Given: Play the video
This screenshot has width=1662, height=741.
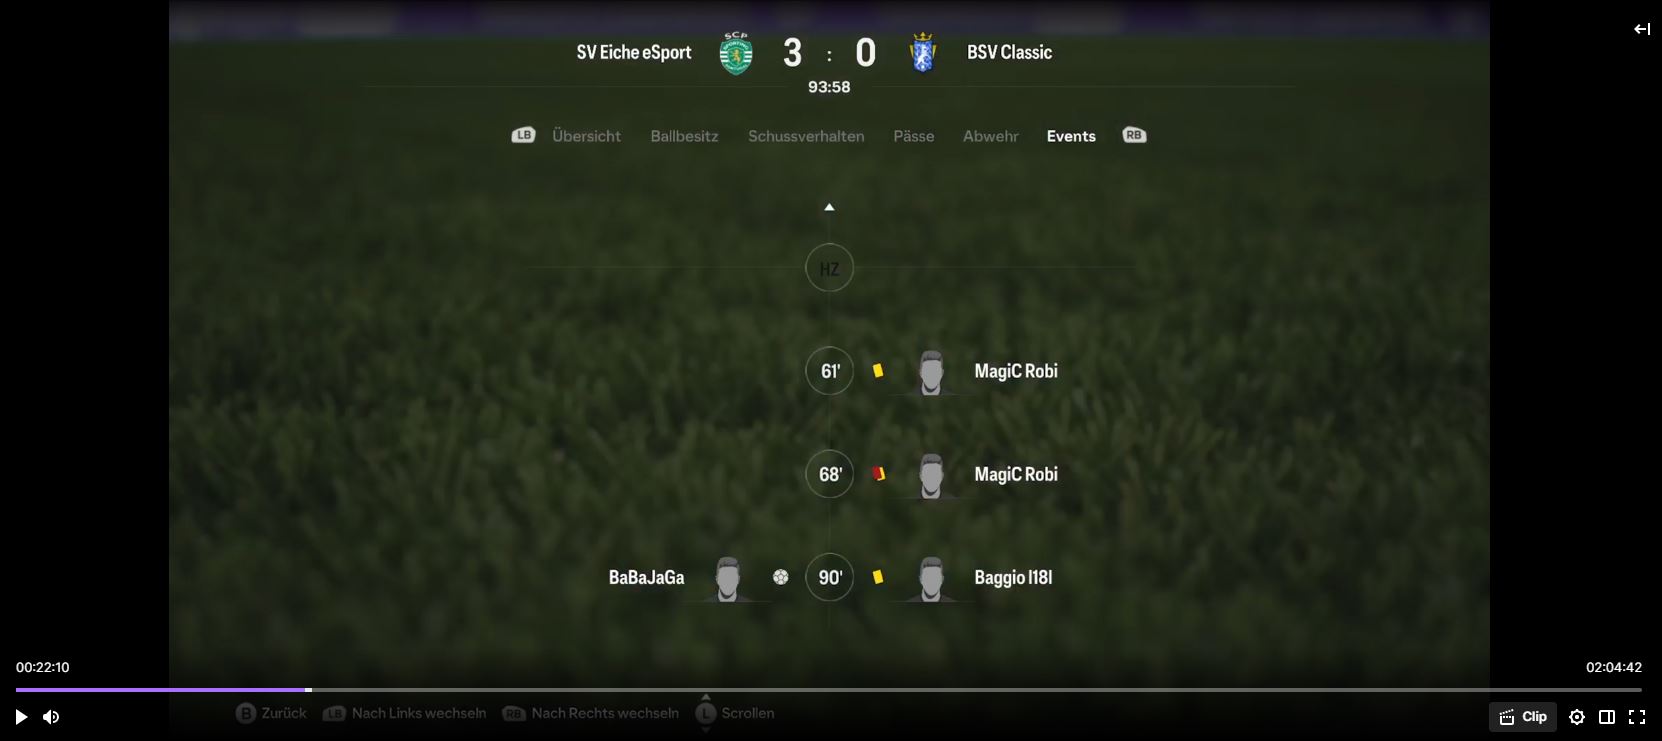Looking at the screenshot, I should [x=21, y=717].
